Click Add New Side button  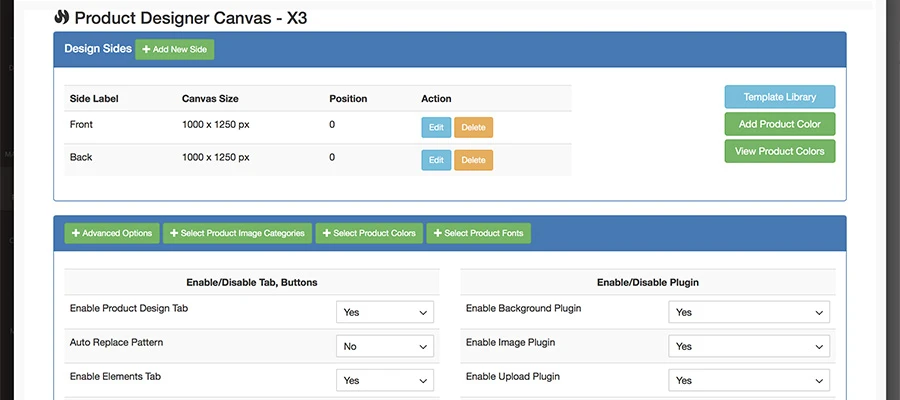pyautogui.click(x=174, y=49)
